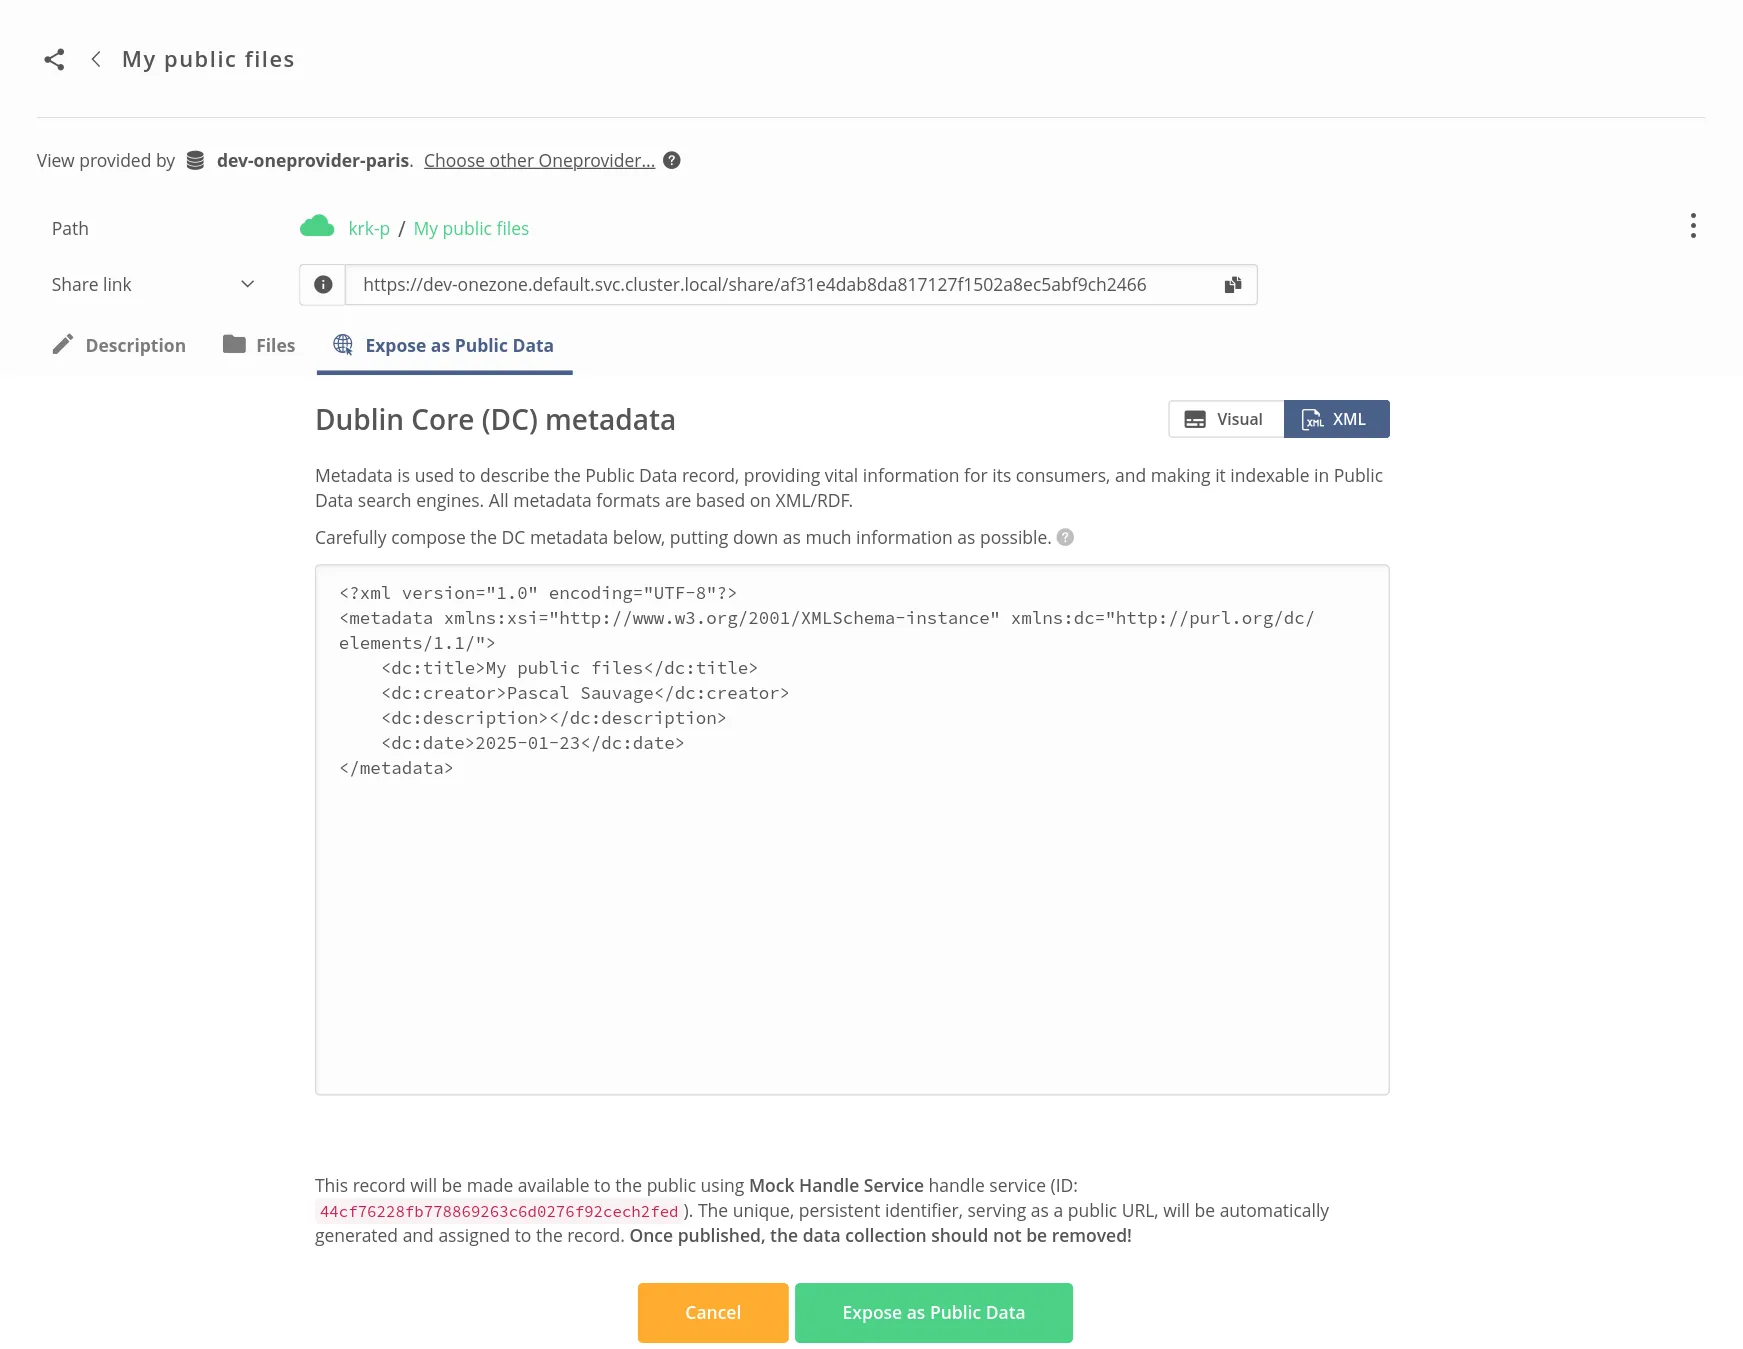Click the back arrow beside My public files
Image resolution: width=1743 pixels, height=1349 pixels.
click(x=95, y=59)
